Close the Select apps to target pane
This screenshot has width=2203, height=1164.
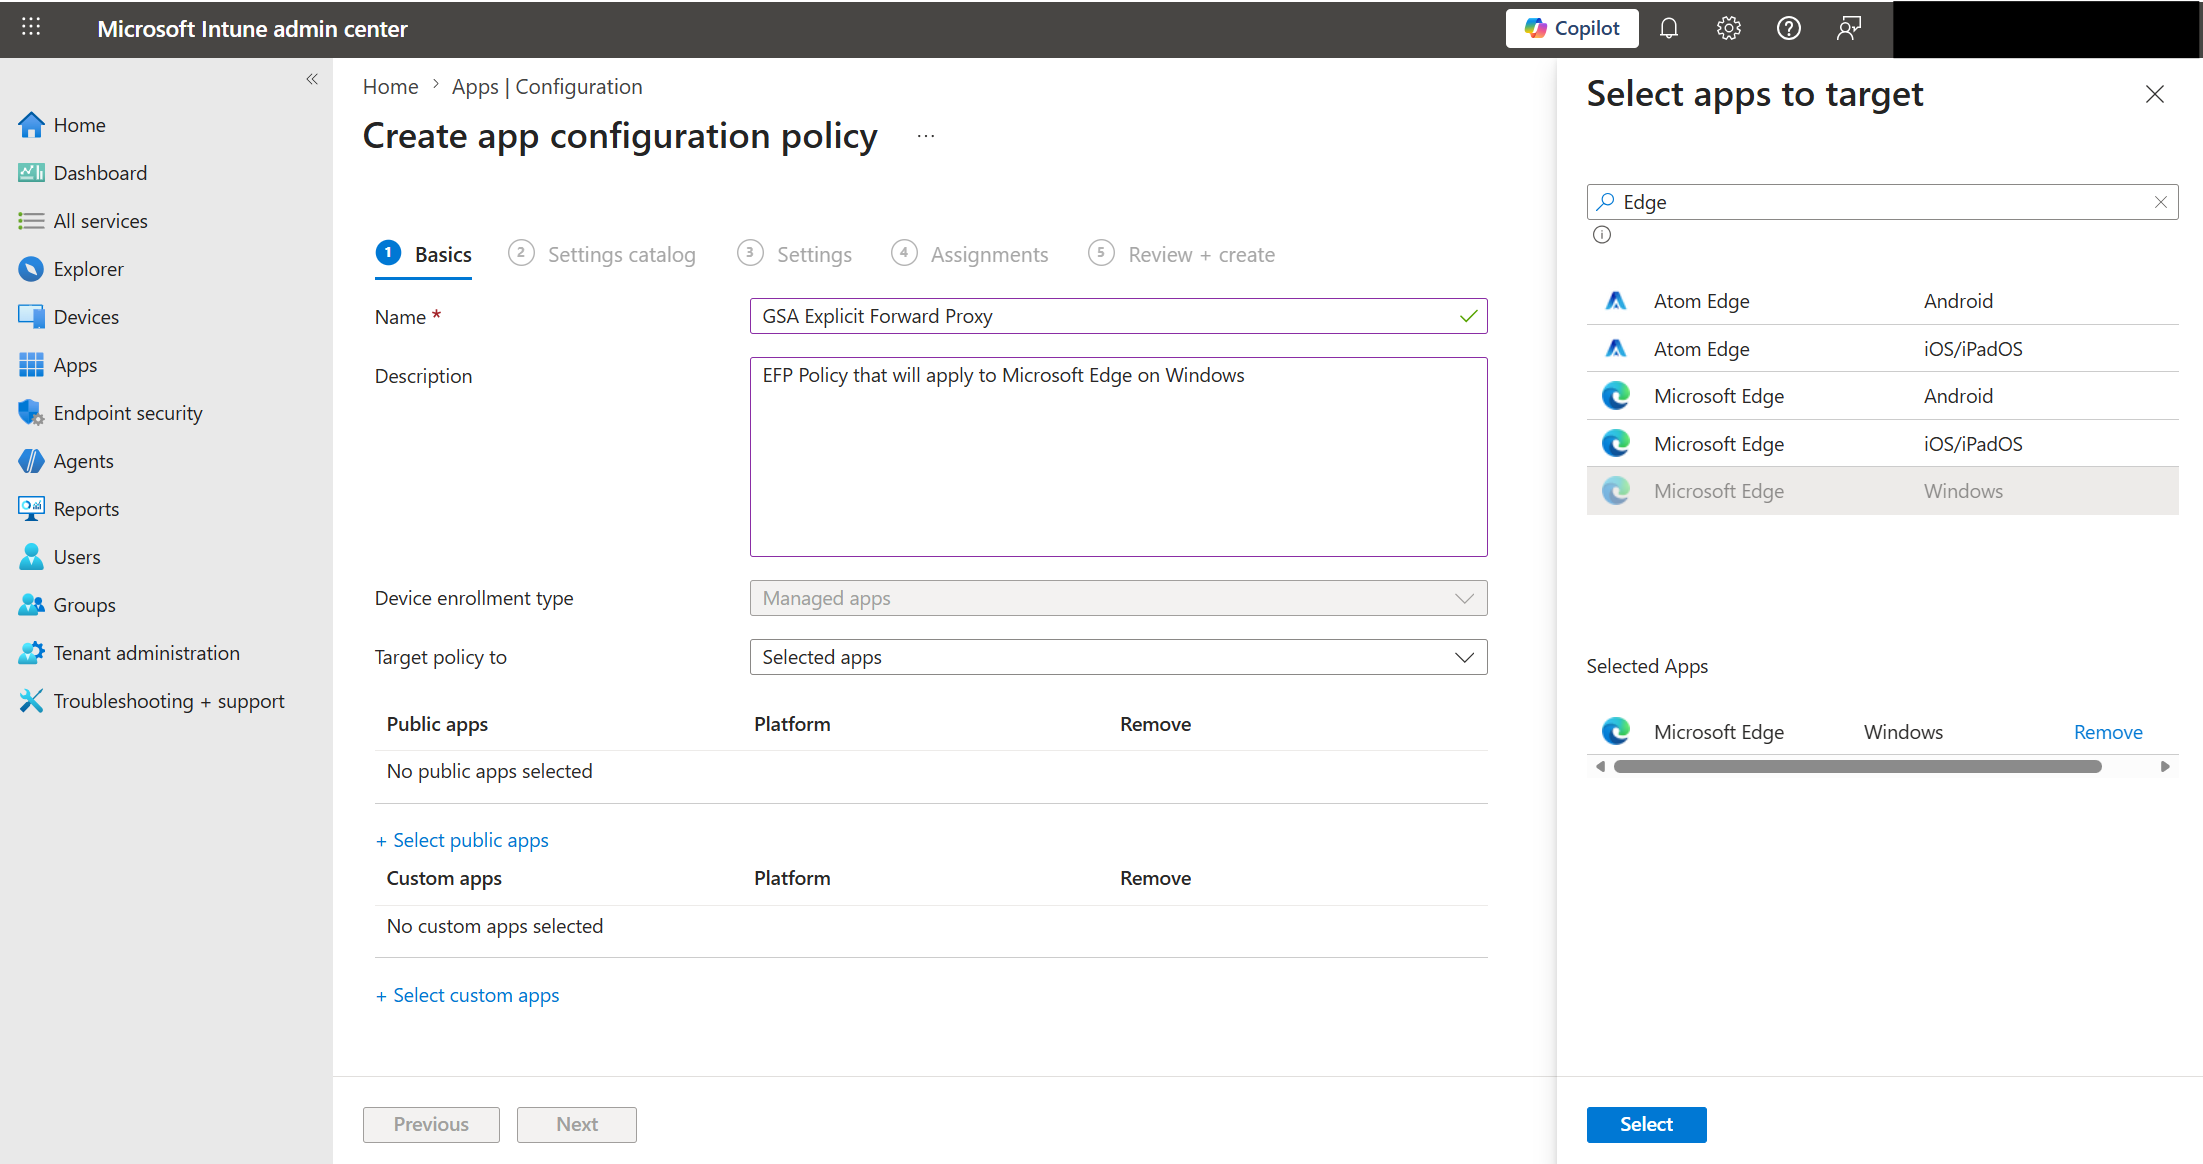tap(2155, 94)
